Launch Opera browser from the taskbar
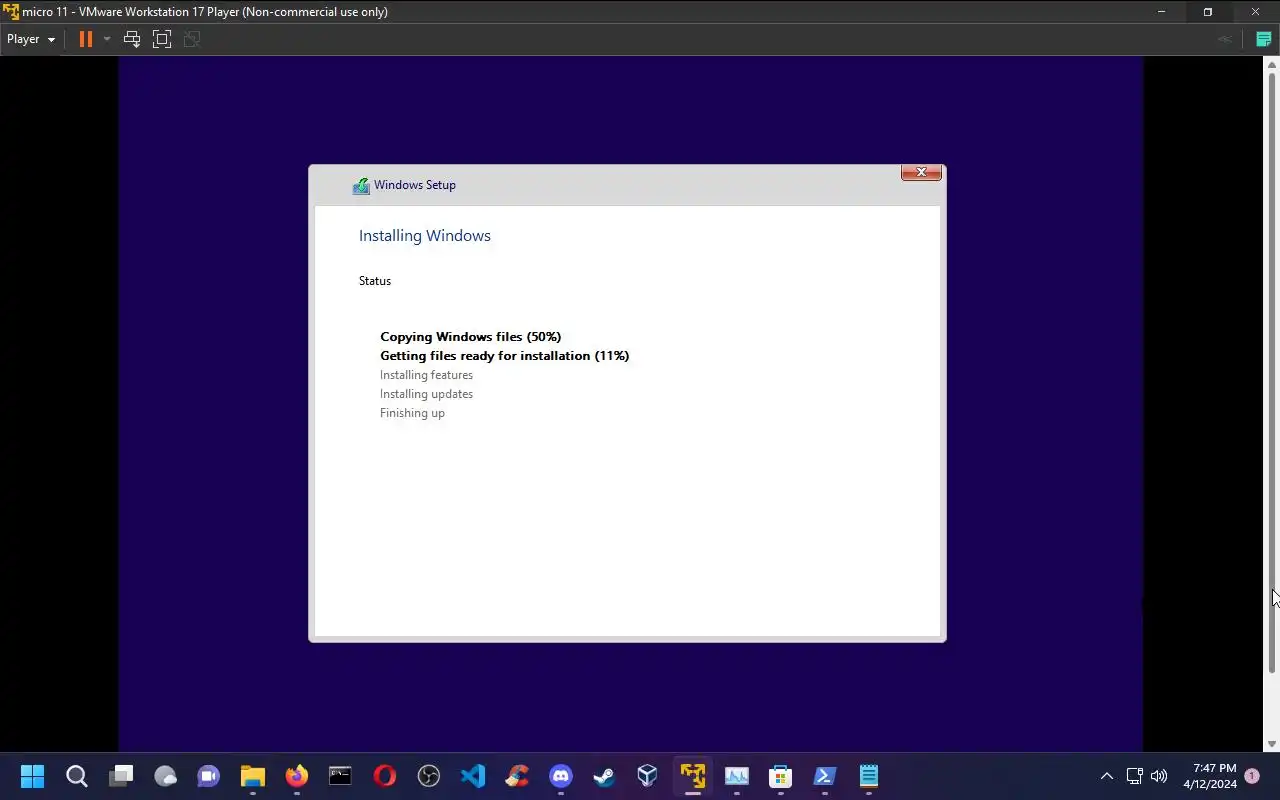 pyautogui.click(x=384, y=776)
